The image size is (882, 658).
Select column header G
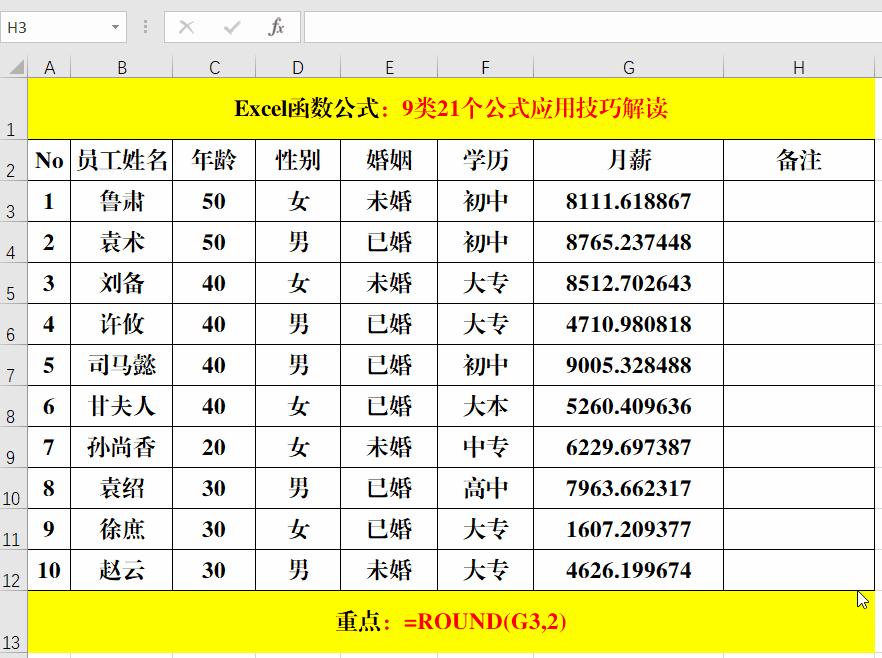(x=628, y=67)
